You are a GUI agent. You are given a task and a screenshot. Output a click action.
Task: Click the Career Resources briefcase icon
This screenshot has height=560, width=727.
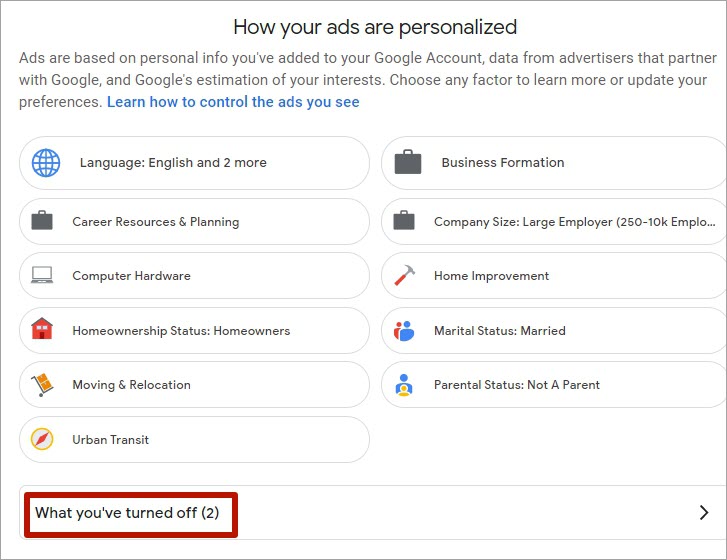click(42, 221)
